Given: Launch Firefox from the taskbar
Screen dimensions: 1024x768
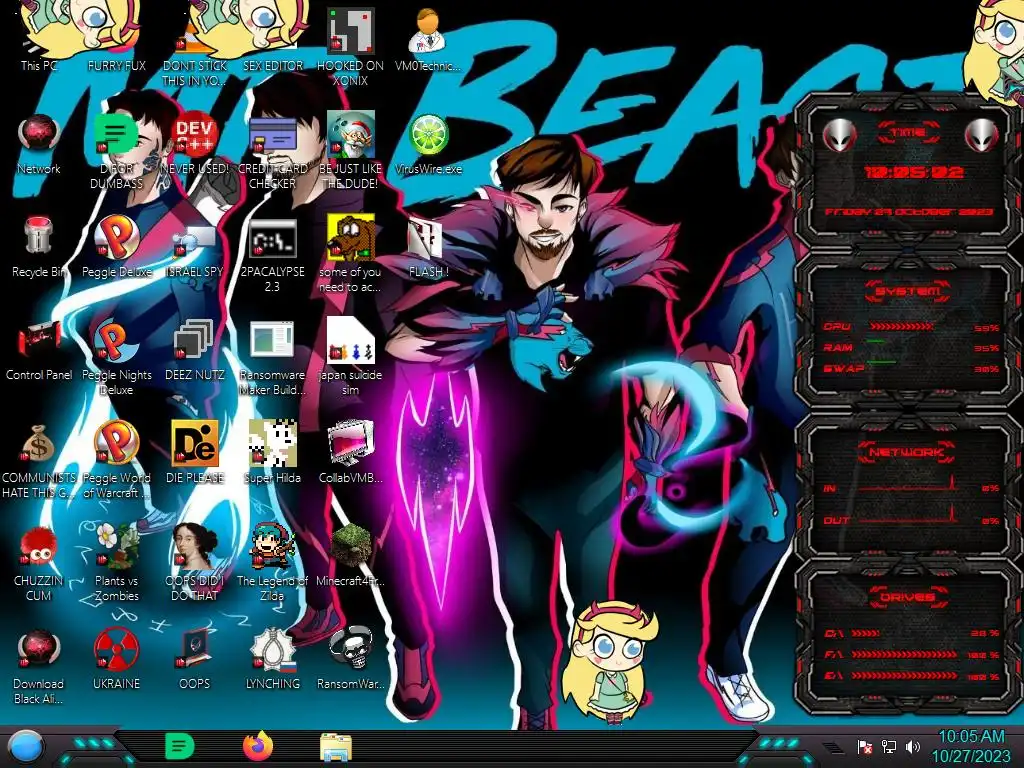Looking at the screenshot, I should click(258, 746).
